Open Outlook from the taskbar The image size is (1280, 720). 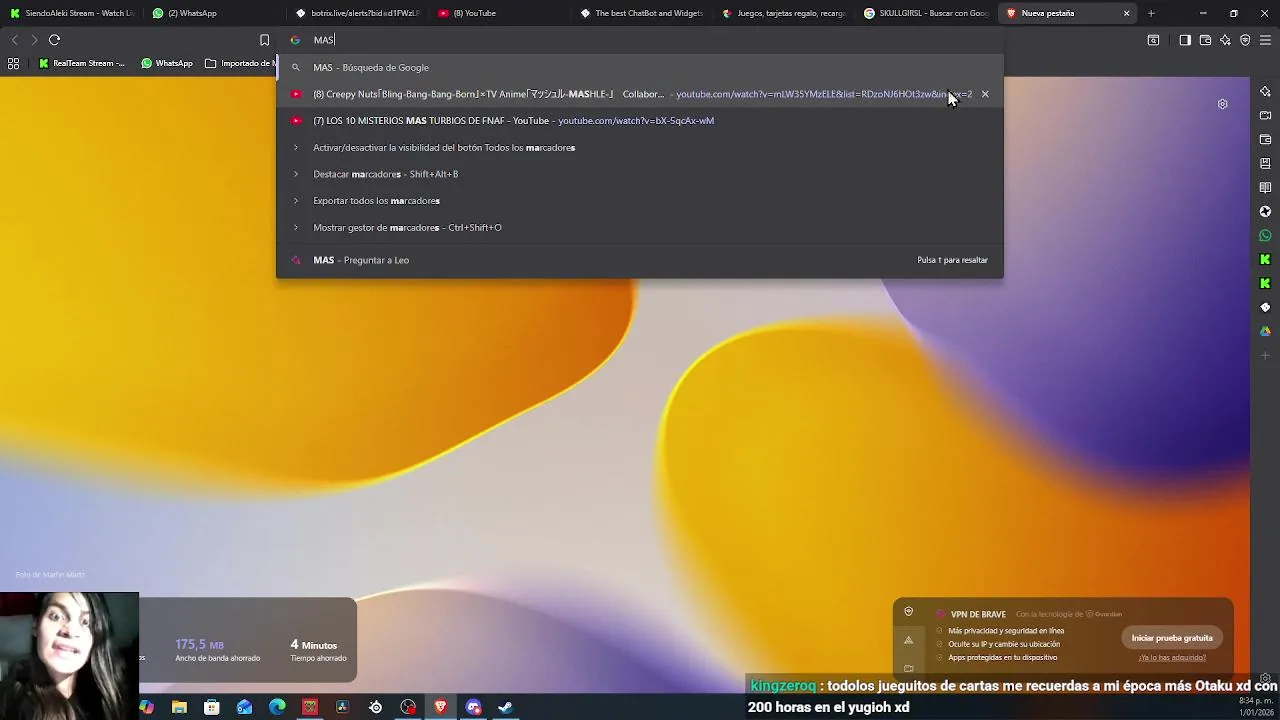click(x=245, y=707)
